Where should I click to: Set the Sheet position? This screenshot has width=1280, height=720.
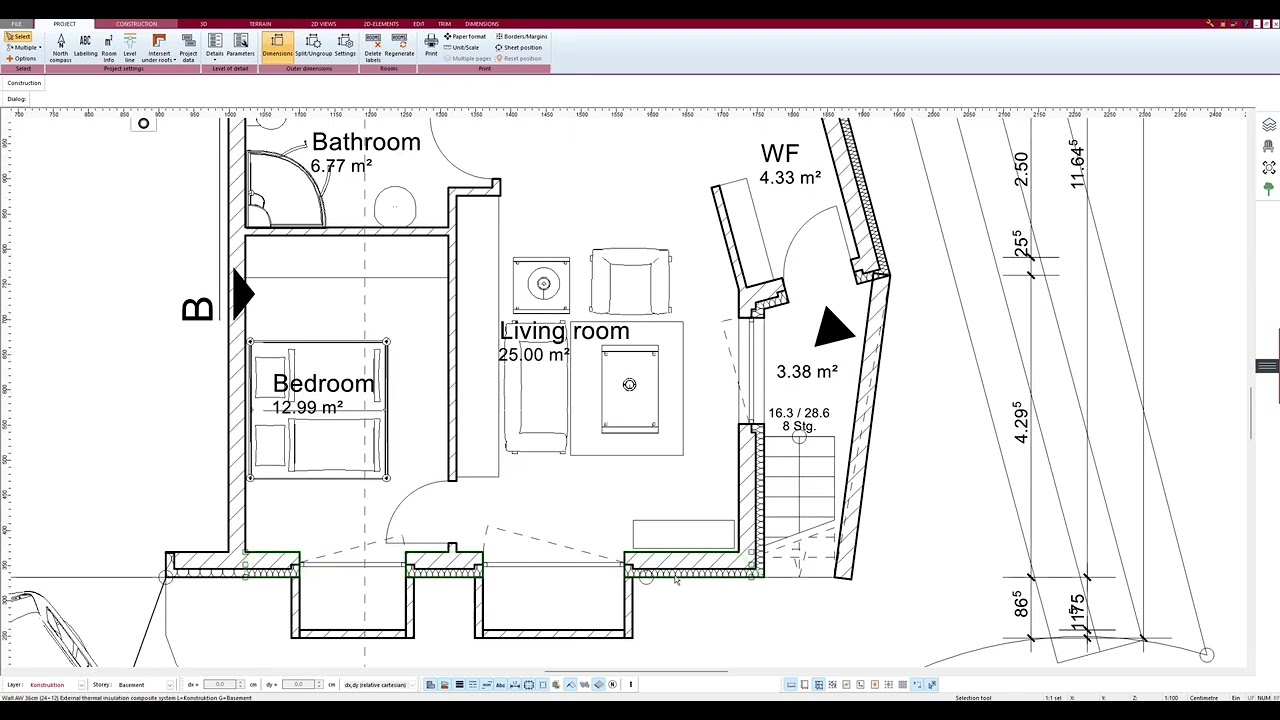click(x=519, y=47)
